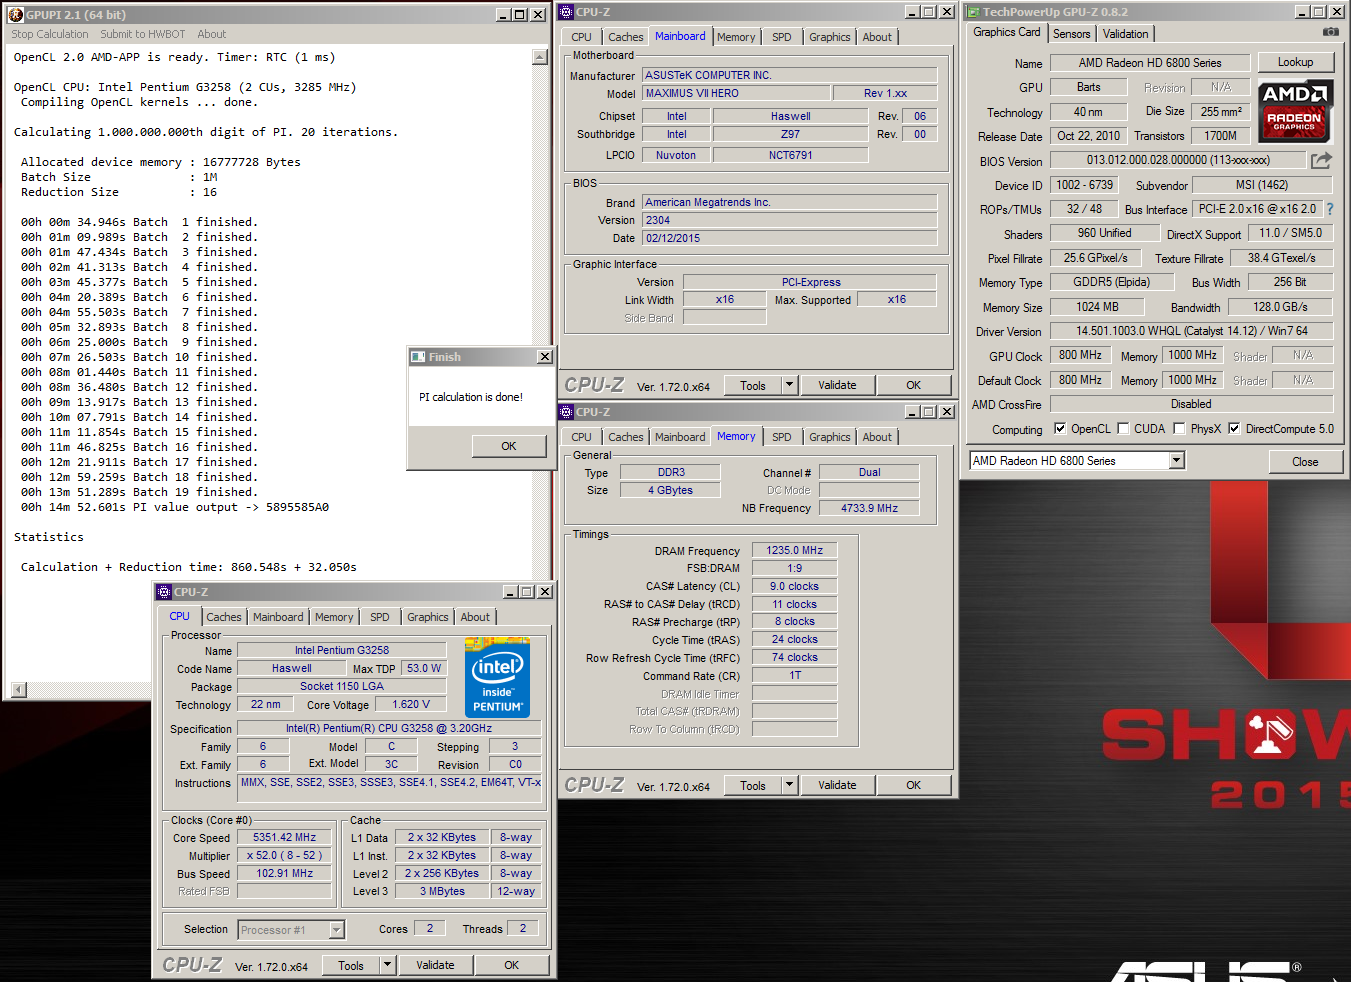Click OK in the Finish dialog
Screen dimensions: 1351x982
tap(509, 446)
